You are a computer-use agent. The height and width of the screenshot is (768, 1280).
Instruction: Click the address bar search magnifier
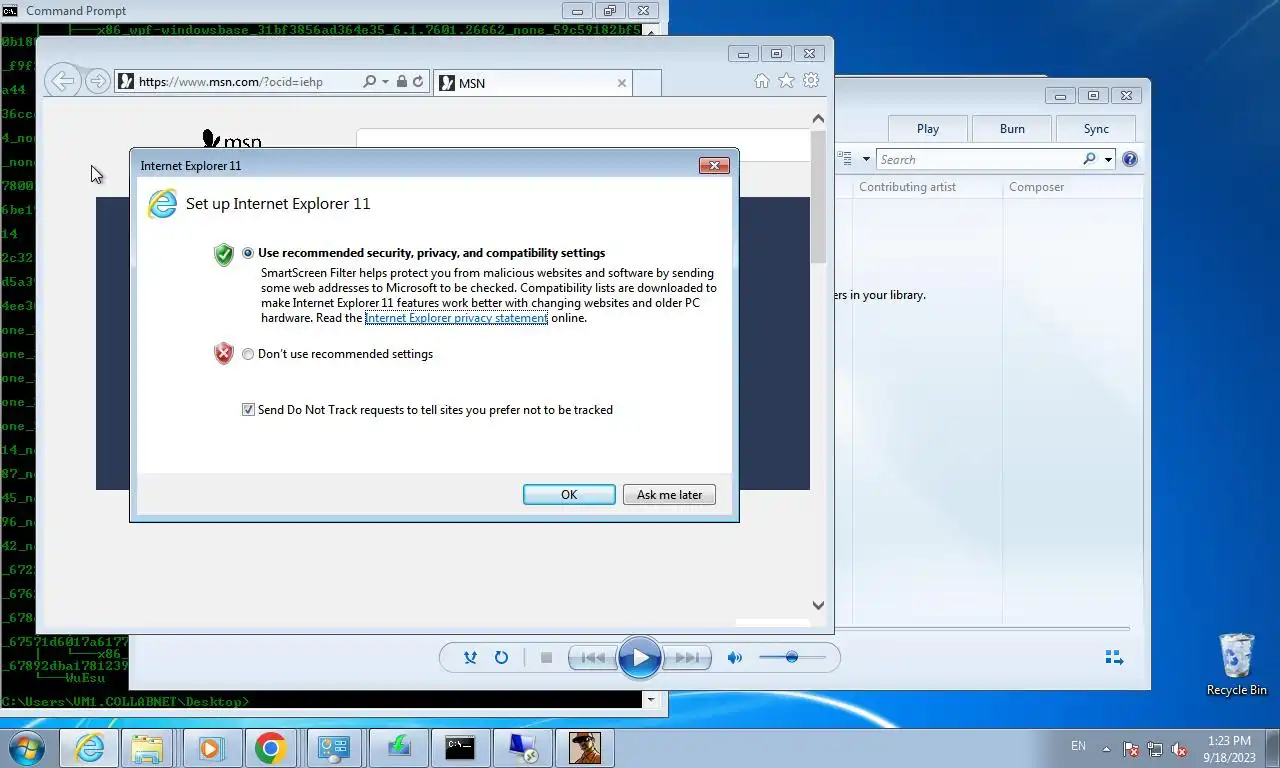(x=370, y=82)
